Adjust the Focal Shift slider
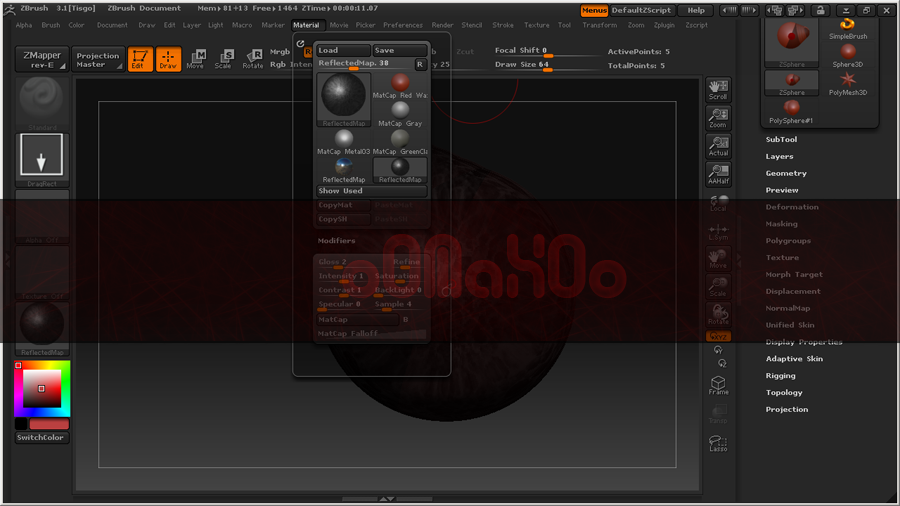 click(546, 51)
